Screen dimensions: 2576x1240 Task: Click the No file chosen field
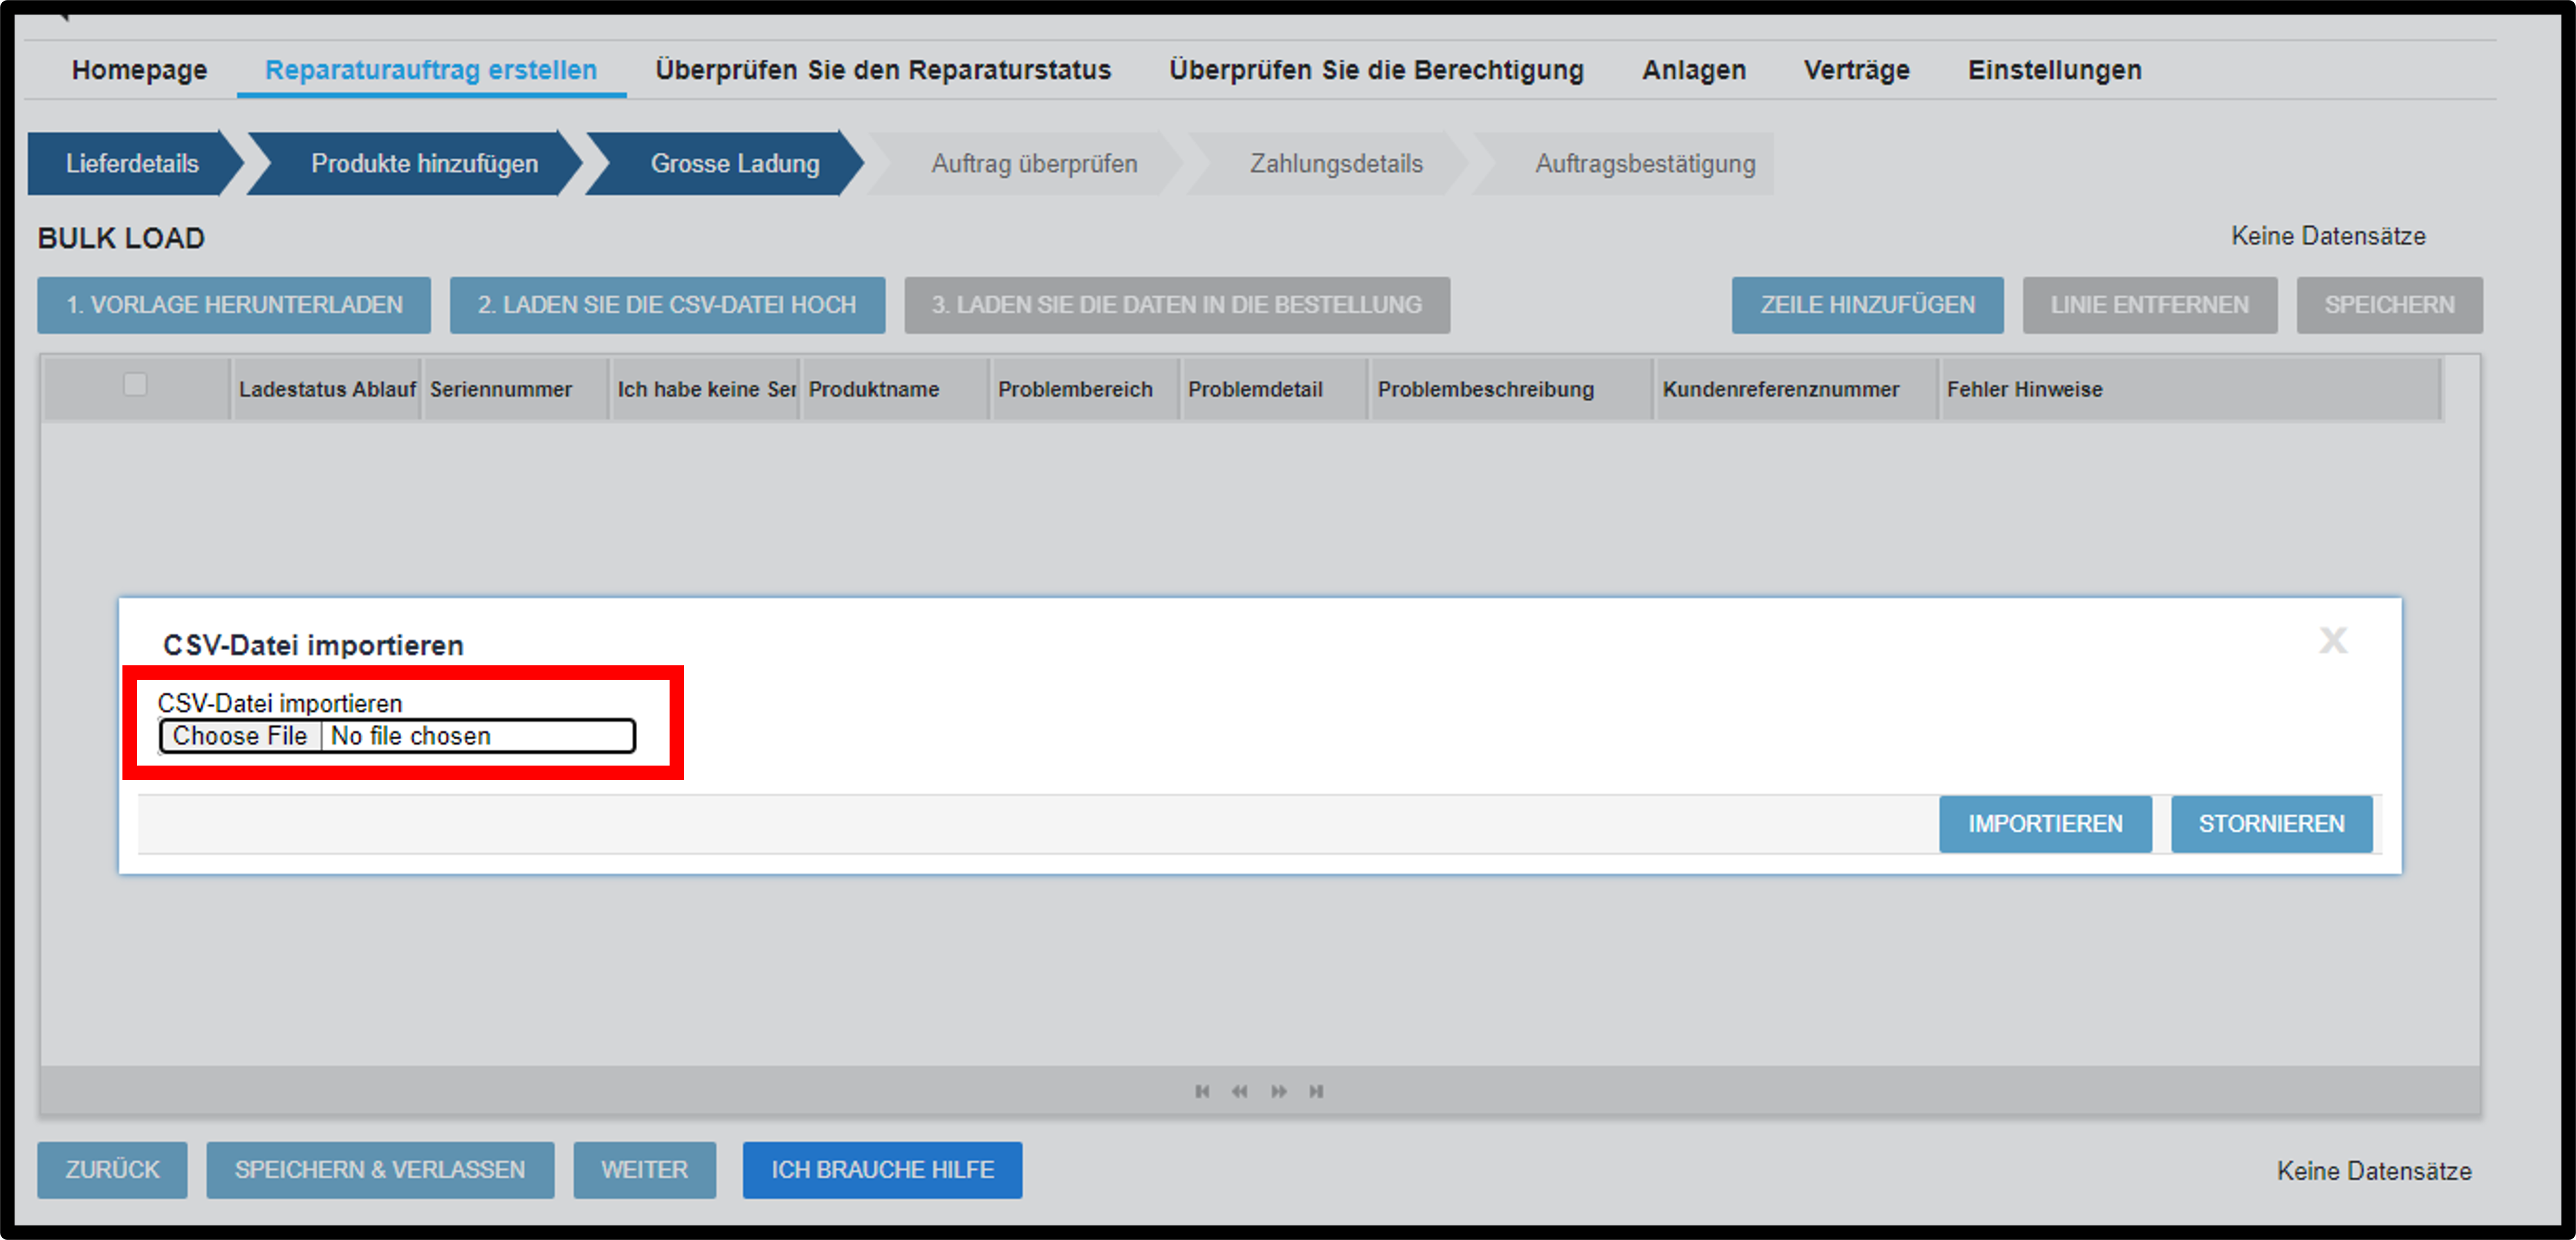(410, 736)
